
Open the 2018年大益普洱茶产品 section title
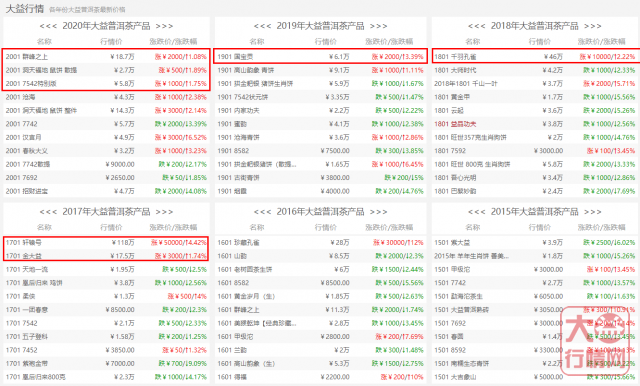534,26
